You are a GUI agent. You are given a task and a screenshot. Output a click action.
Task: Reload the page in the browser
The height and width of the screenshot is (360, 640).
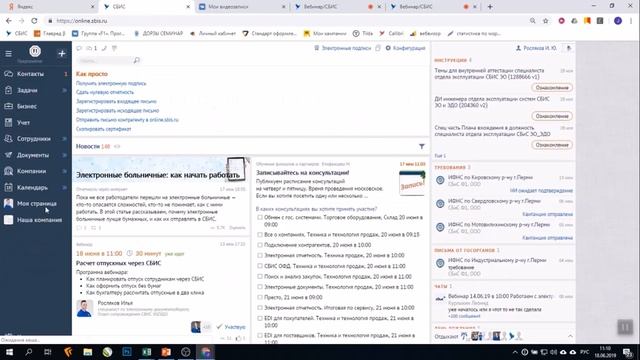pos(34,20)
